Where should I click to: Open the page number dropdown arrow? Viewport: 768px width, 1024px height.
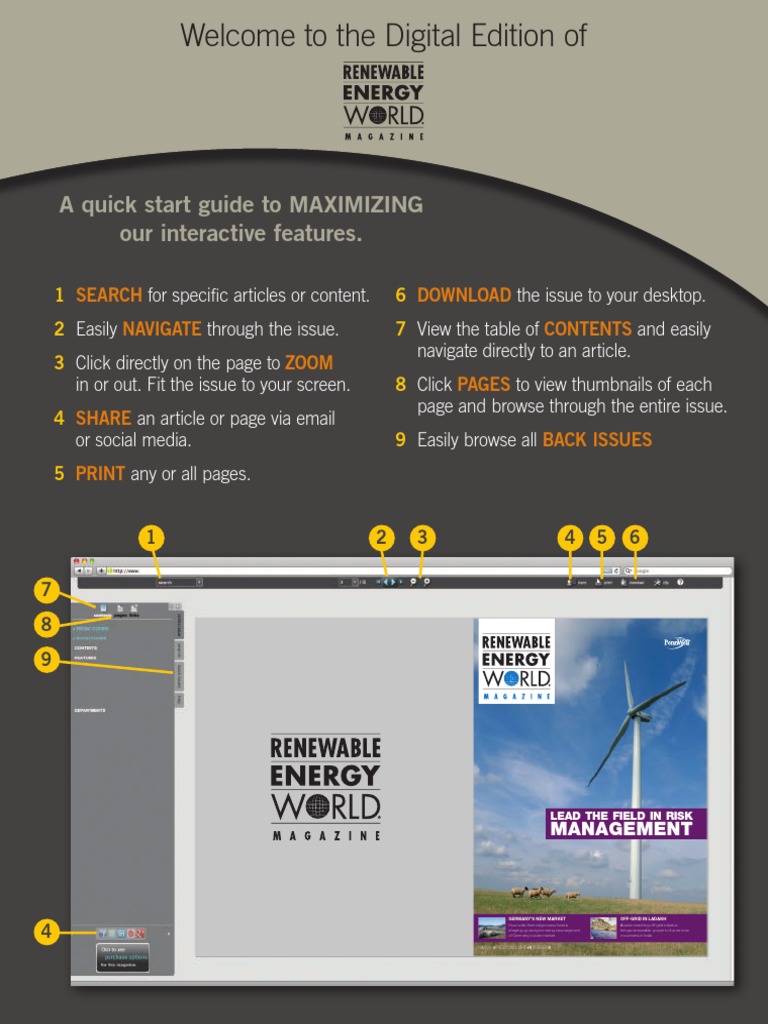click(x=355, y=582)
